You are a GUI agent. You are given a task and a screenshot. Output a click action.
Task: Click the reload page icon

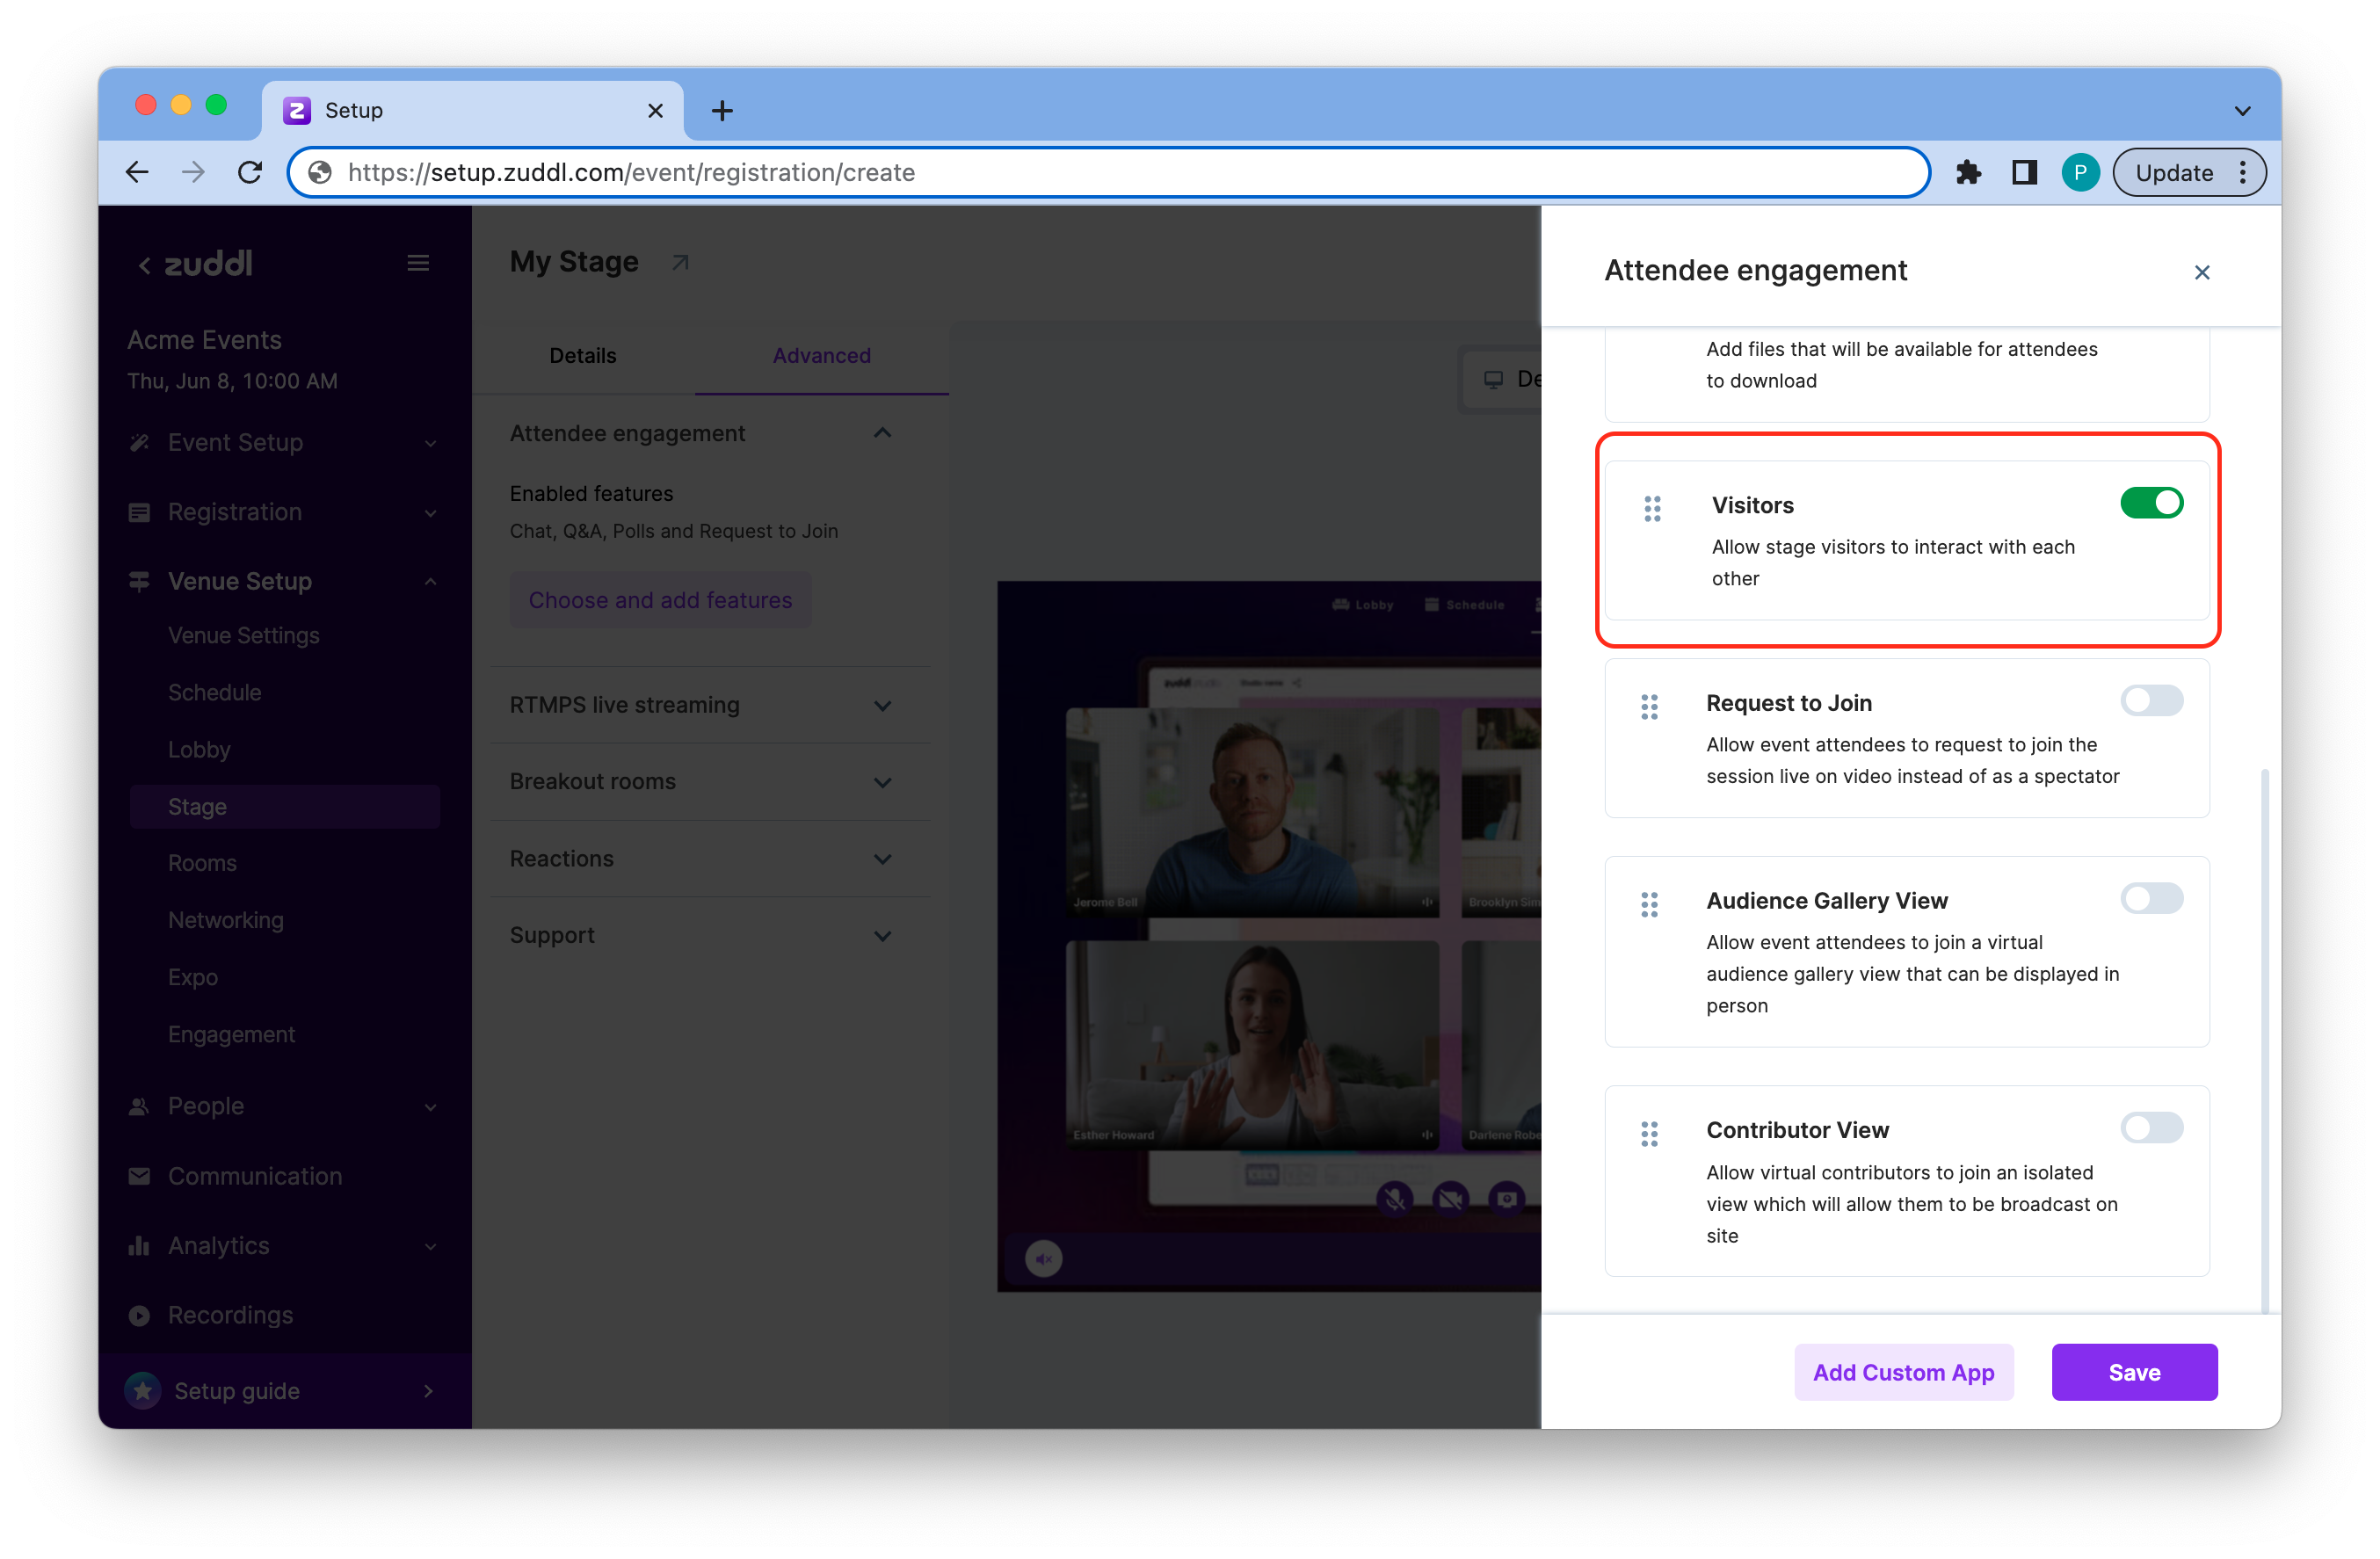coord(250,173)
